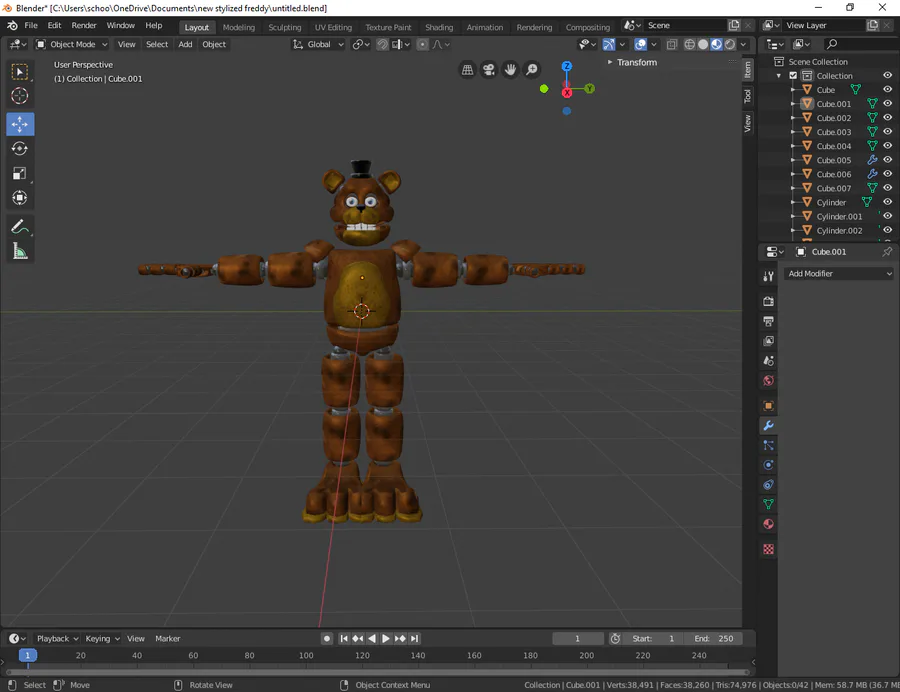Switch to wireframe viewport shading
Image resolution: width=900 pixels, height=692 pixels.
pos(690,44)
